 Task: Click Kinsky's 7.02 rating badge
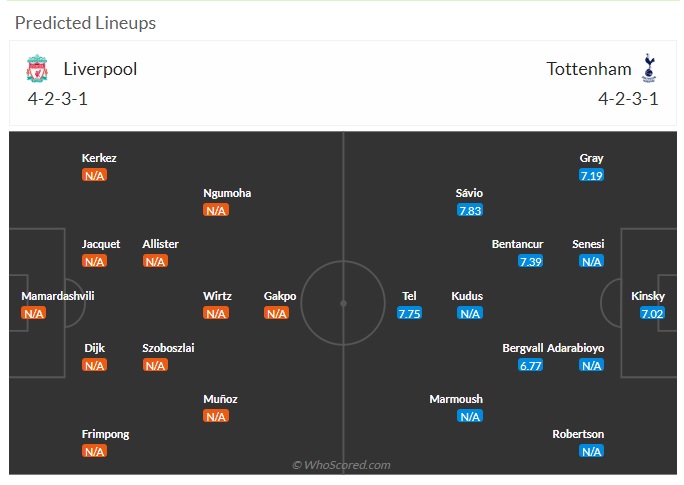652,314
